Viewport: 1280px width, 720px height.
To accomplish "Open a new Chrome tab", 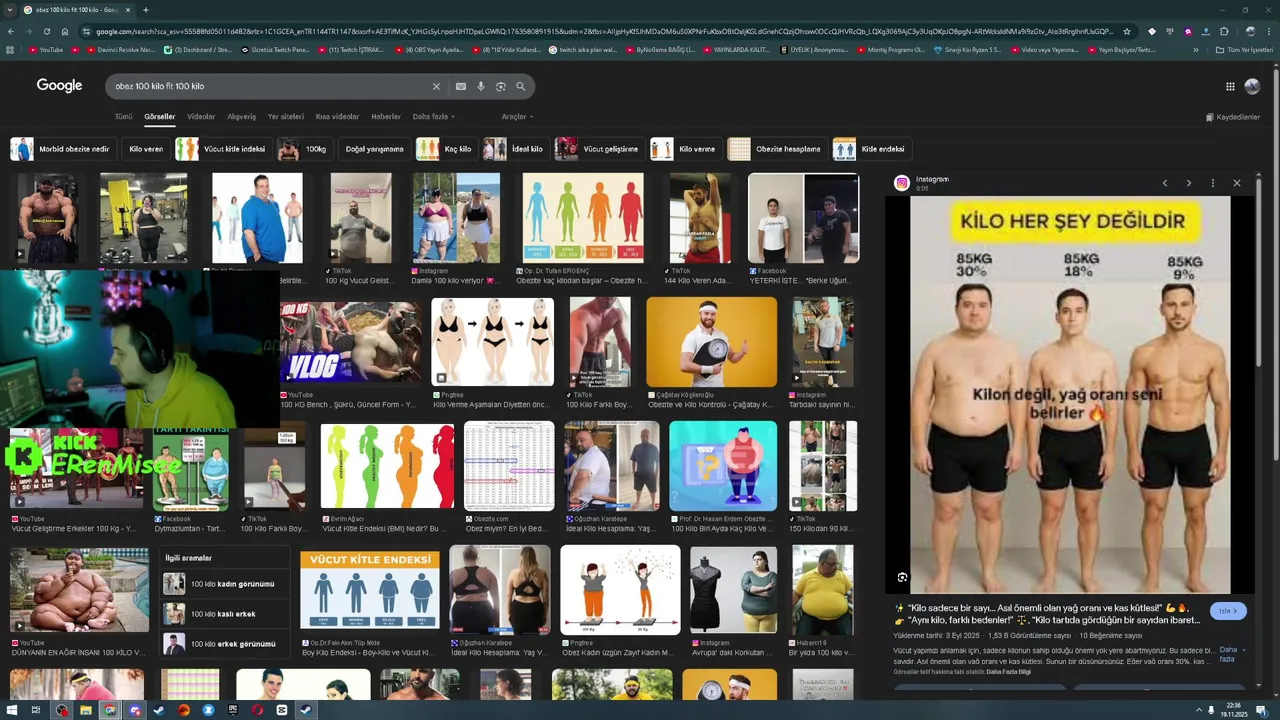I will (146, 10).
